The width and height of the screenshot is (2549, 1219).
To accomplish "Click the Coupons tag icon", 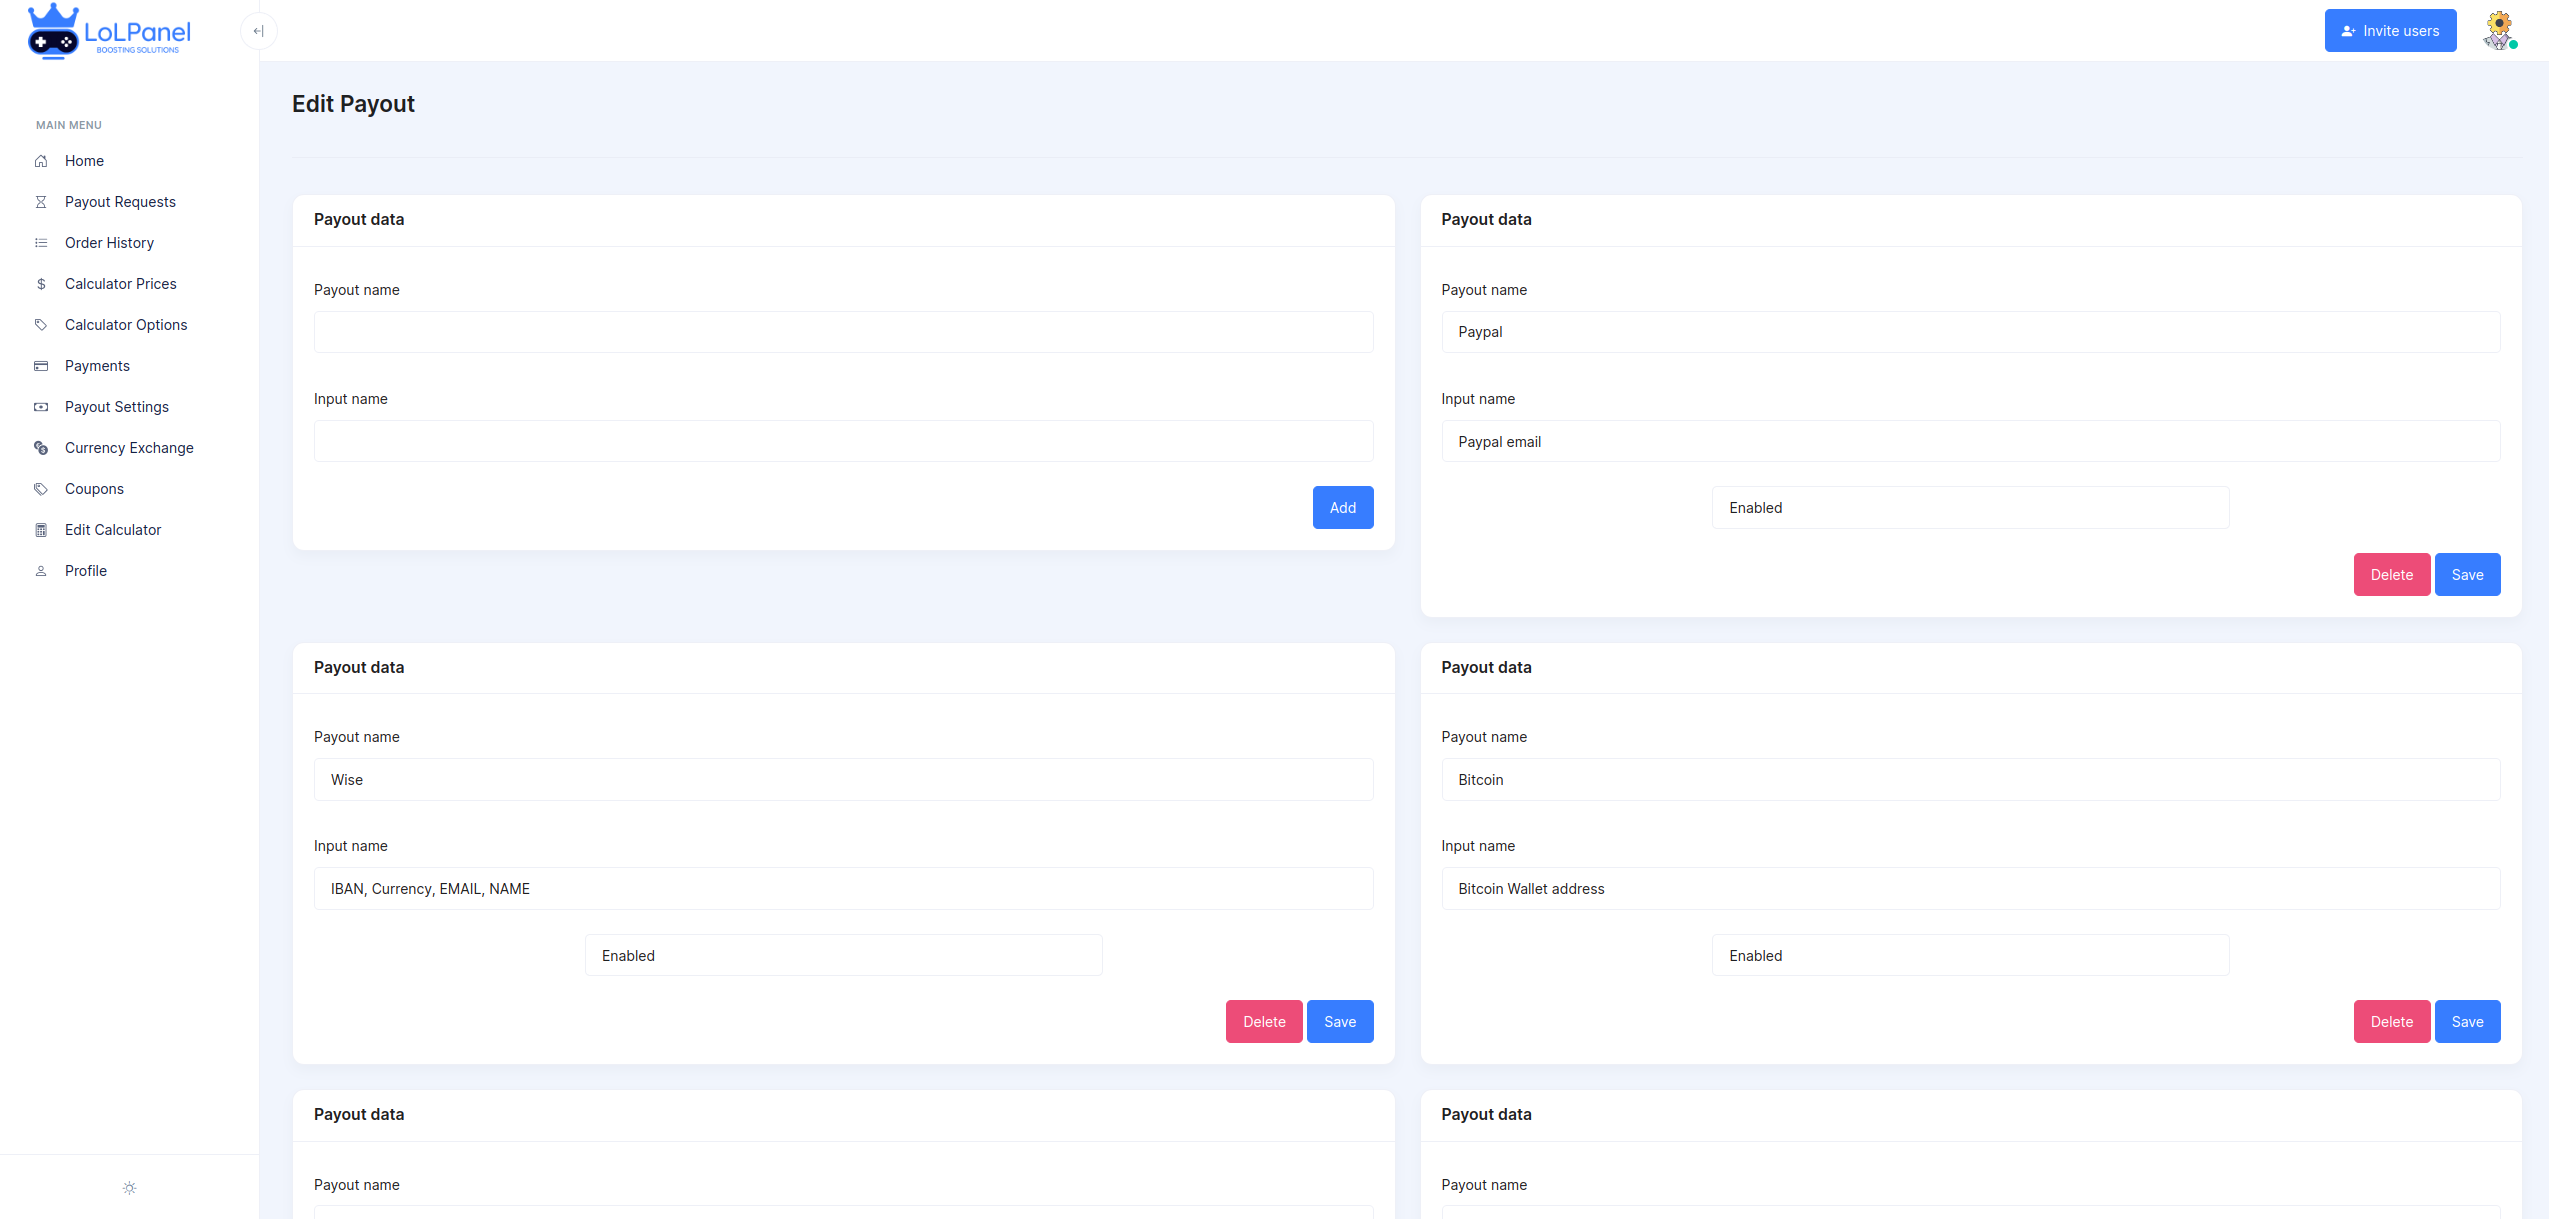I will (41, 489).
